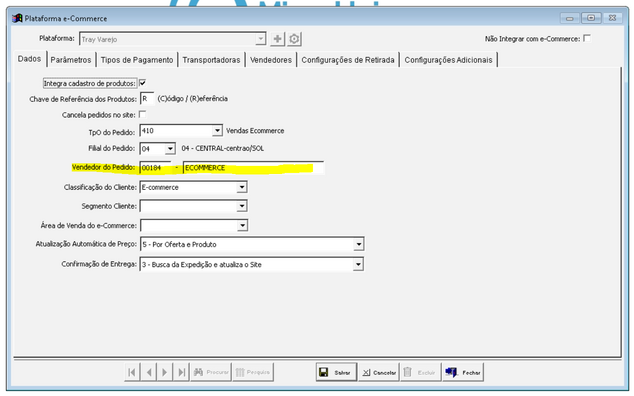The height and width of the screenshot is (396, 634).
Task: Go to the last record
Action: 182,372
